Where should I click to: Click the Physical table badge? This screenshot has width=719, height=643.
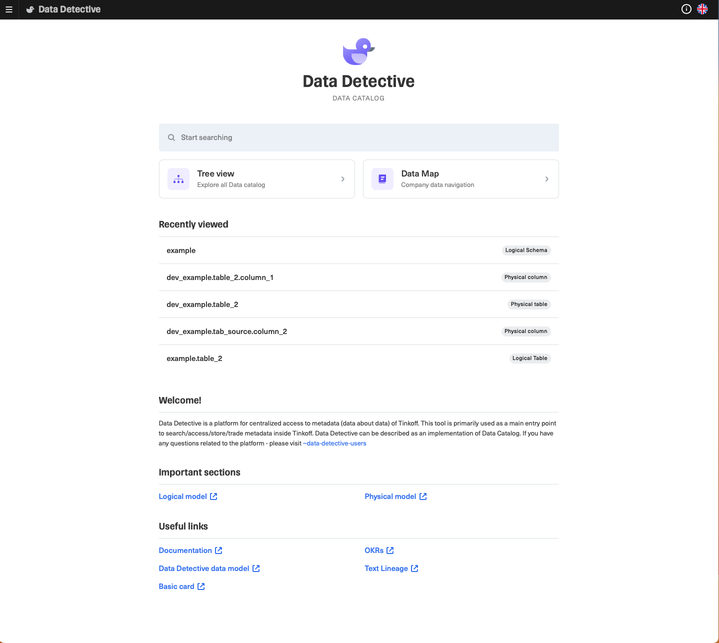[x=529, y=305]
